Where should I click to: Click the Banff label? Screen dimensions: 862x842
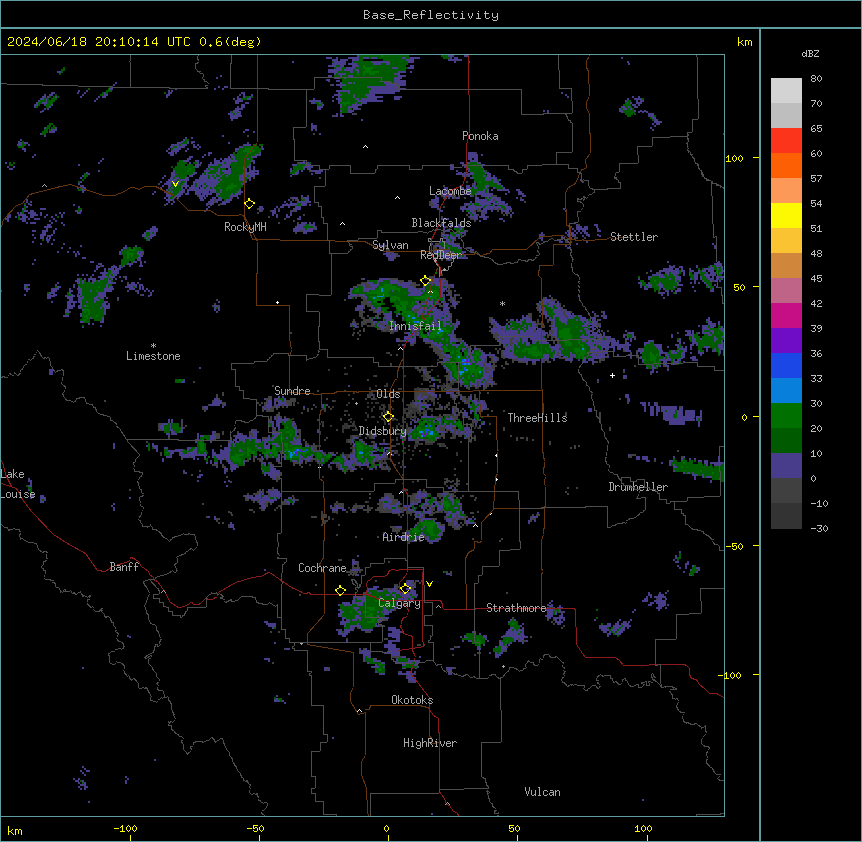124,567
